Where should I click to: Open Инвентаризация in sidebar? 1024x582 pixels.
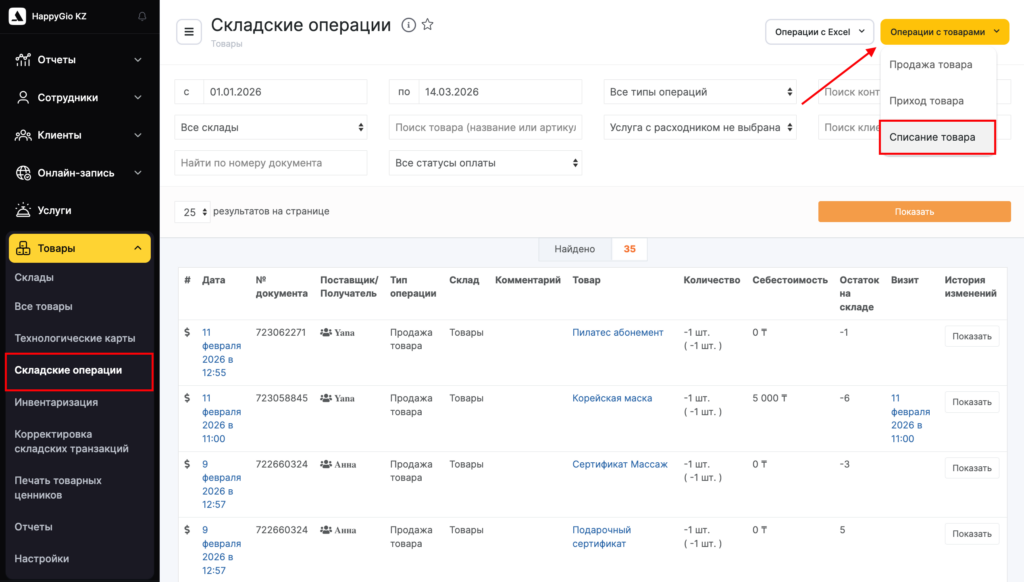pyautogui.click(x=56, y=402)
